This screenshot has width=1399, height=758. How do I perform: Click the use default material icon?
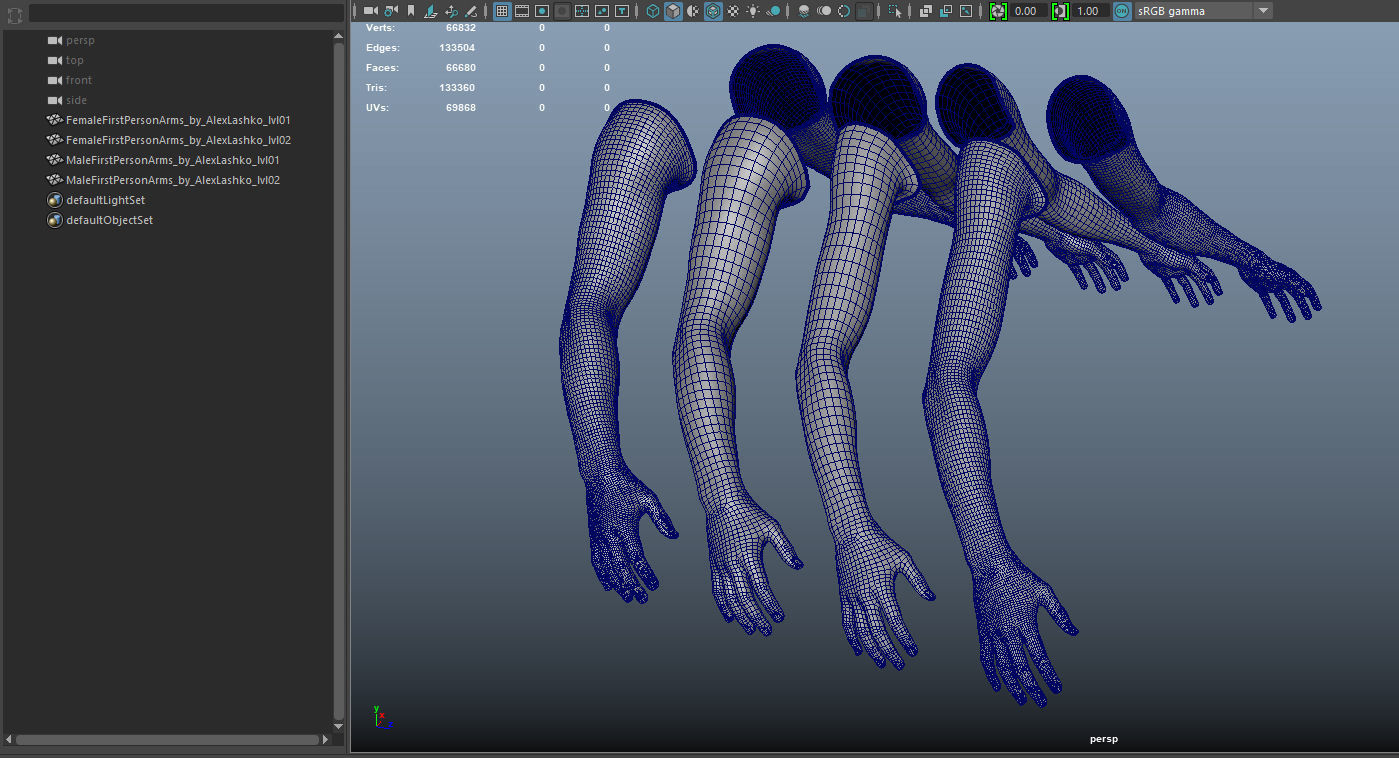[x=693, y=11]
